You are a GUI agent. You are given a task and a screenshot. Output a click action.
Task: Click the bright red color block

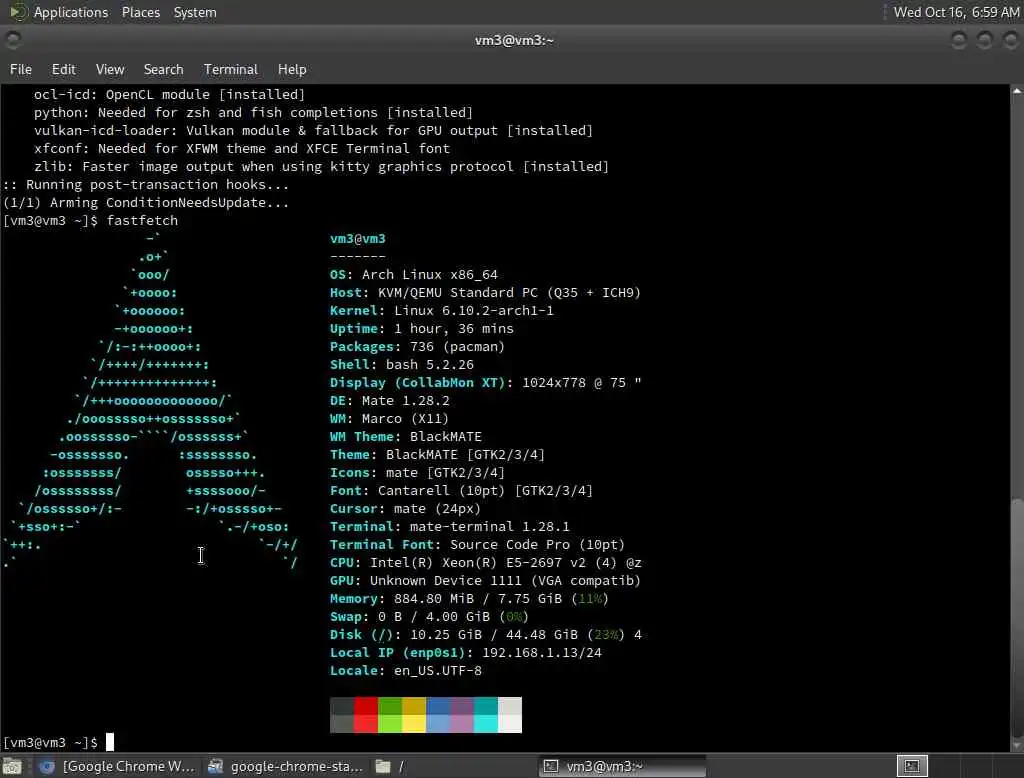pos(366,724)
